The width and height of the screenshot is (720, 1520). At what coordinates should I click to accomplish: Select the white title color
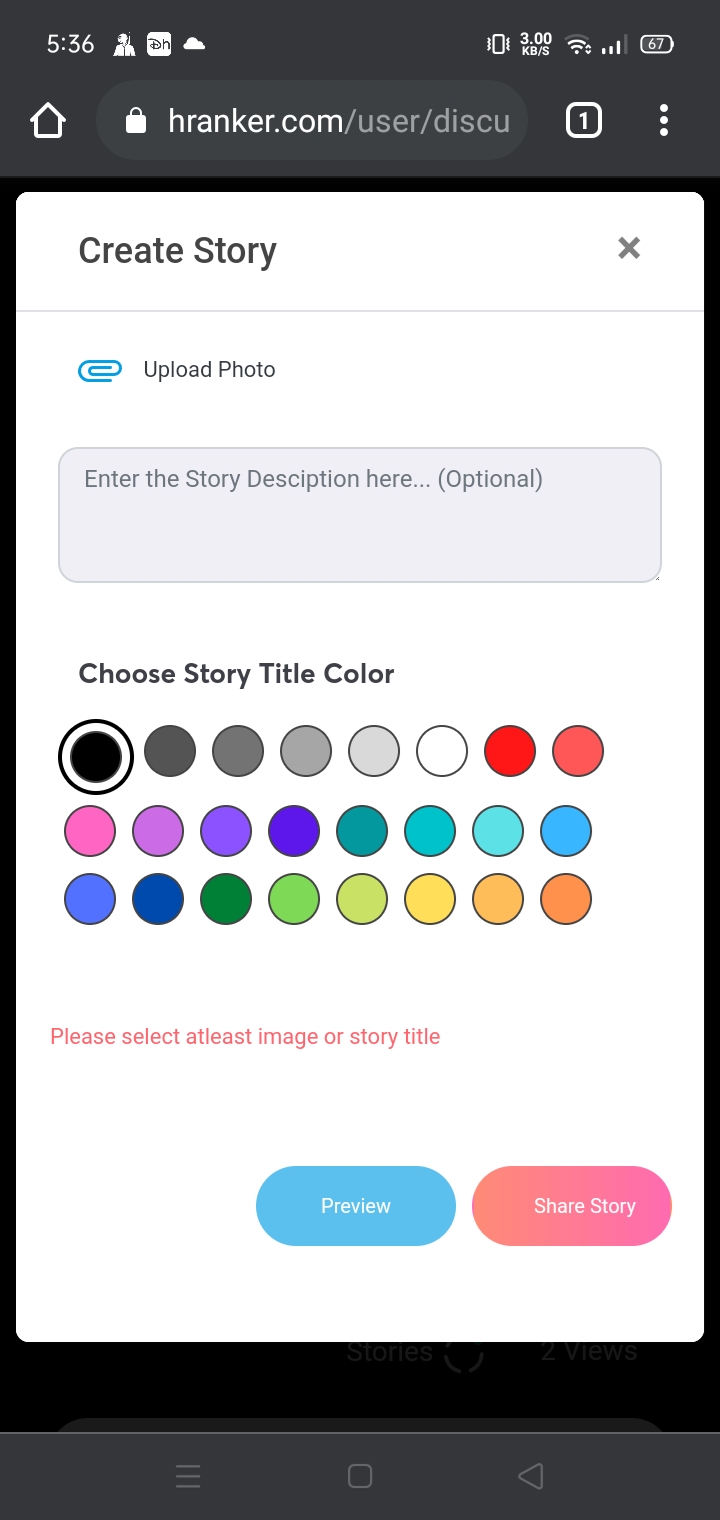click(x=442, y=751)
